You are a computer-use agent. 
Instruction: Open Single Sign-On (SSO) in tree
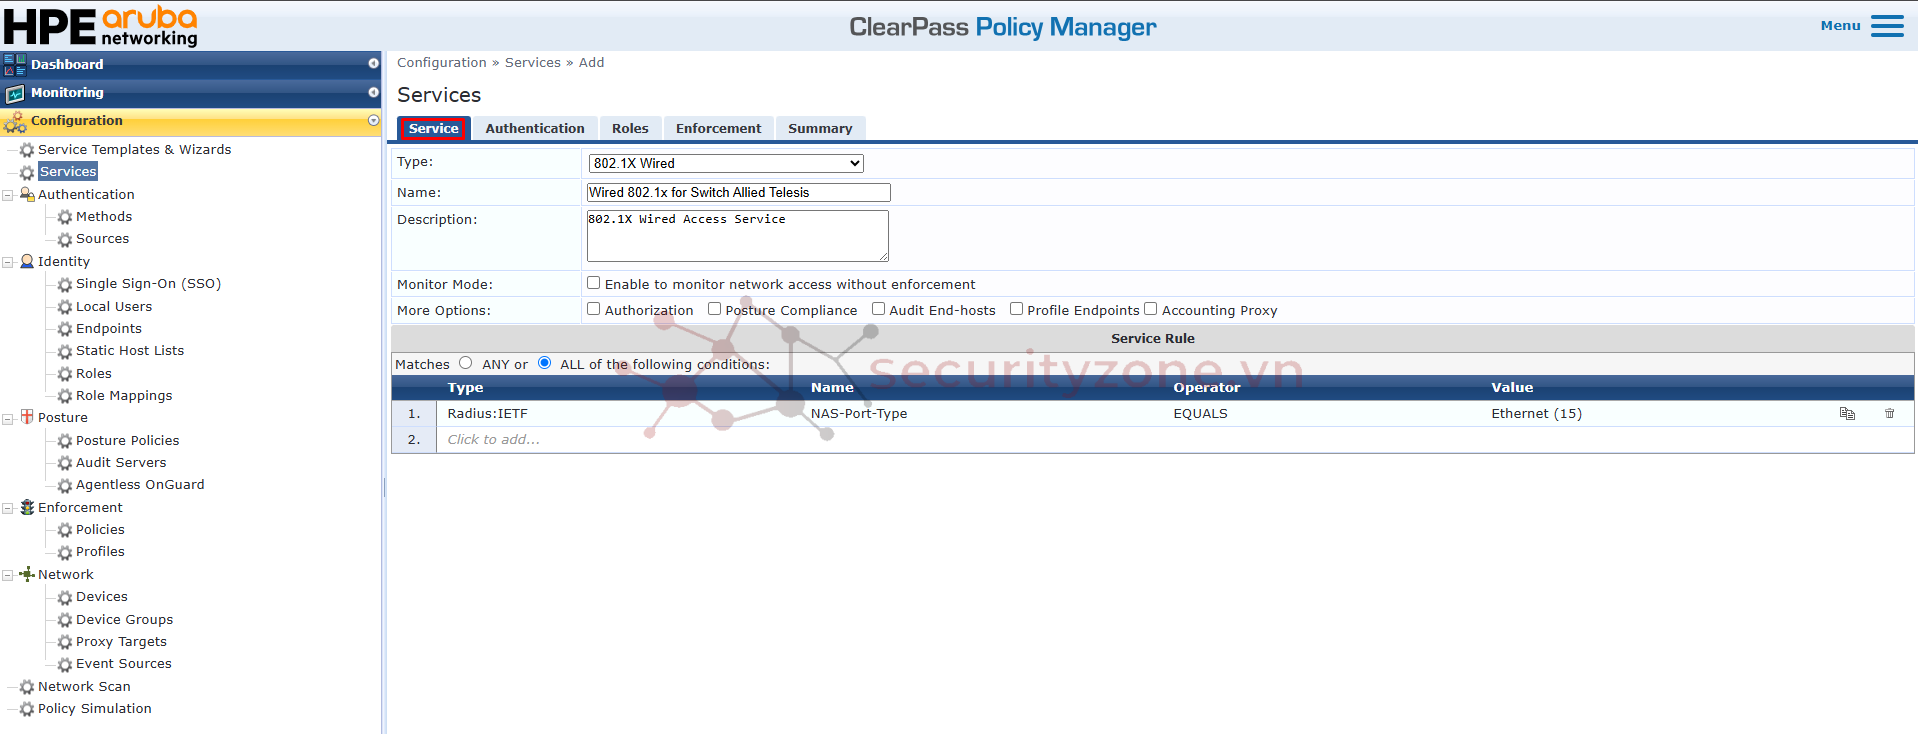pyautogui.click(x=148, y=284)
